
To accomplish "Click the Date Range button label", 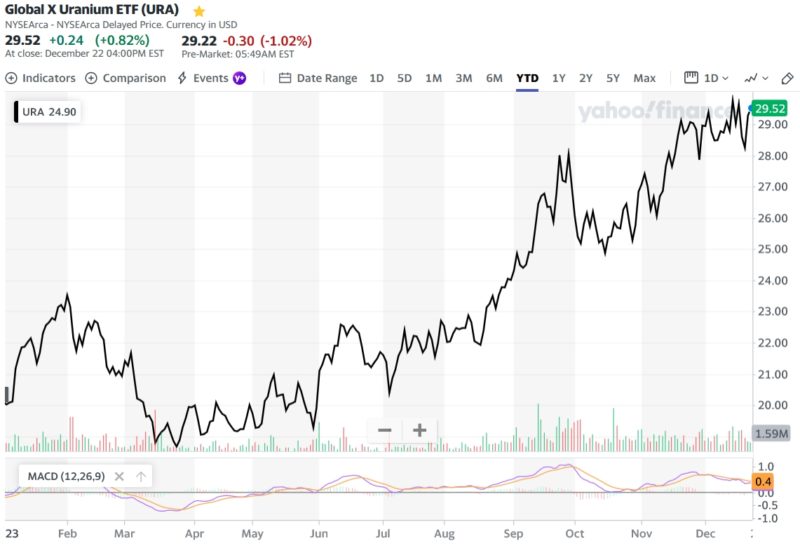I will click(x=327, y=78).
